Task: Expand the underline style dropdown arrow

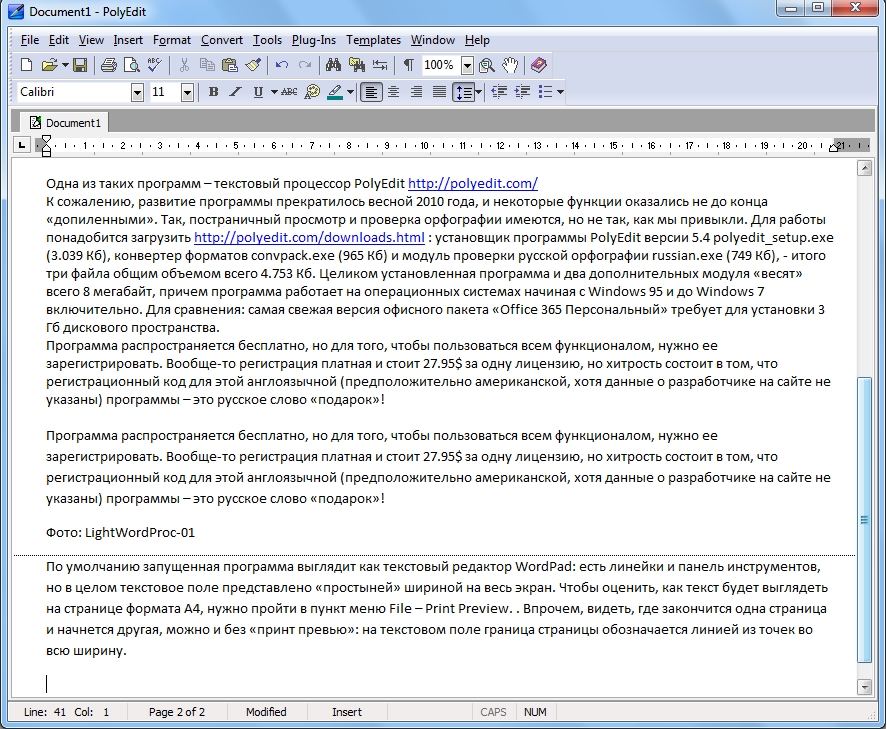Action: (x=274, y=92)
